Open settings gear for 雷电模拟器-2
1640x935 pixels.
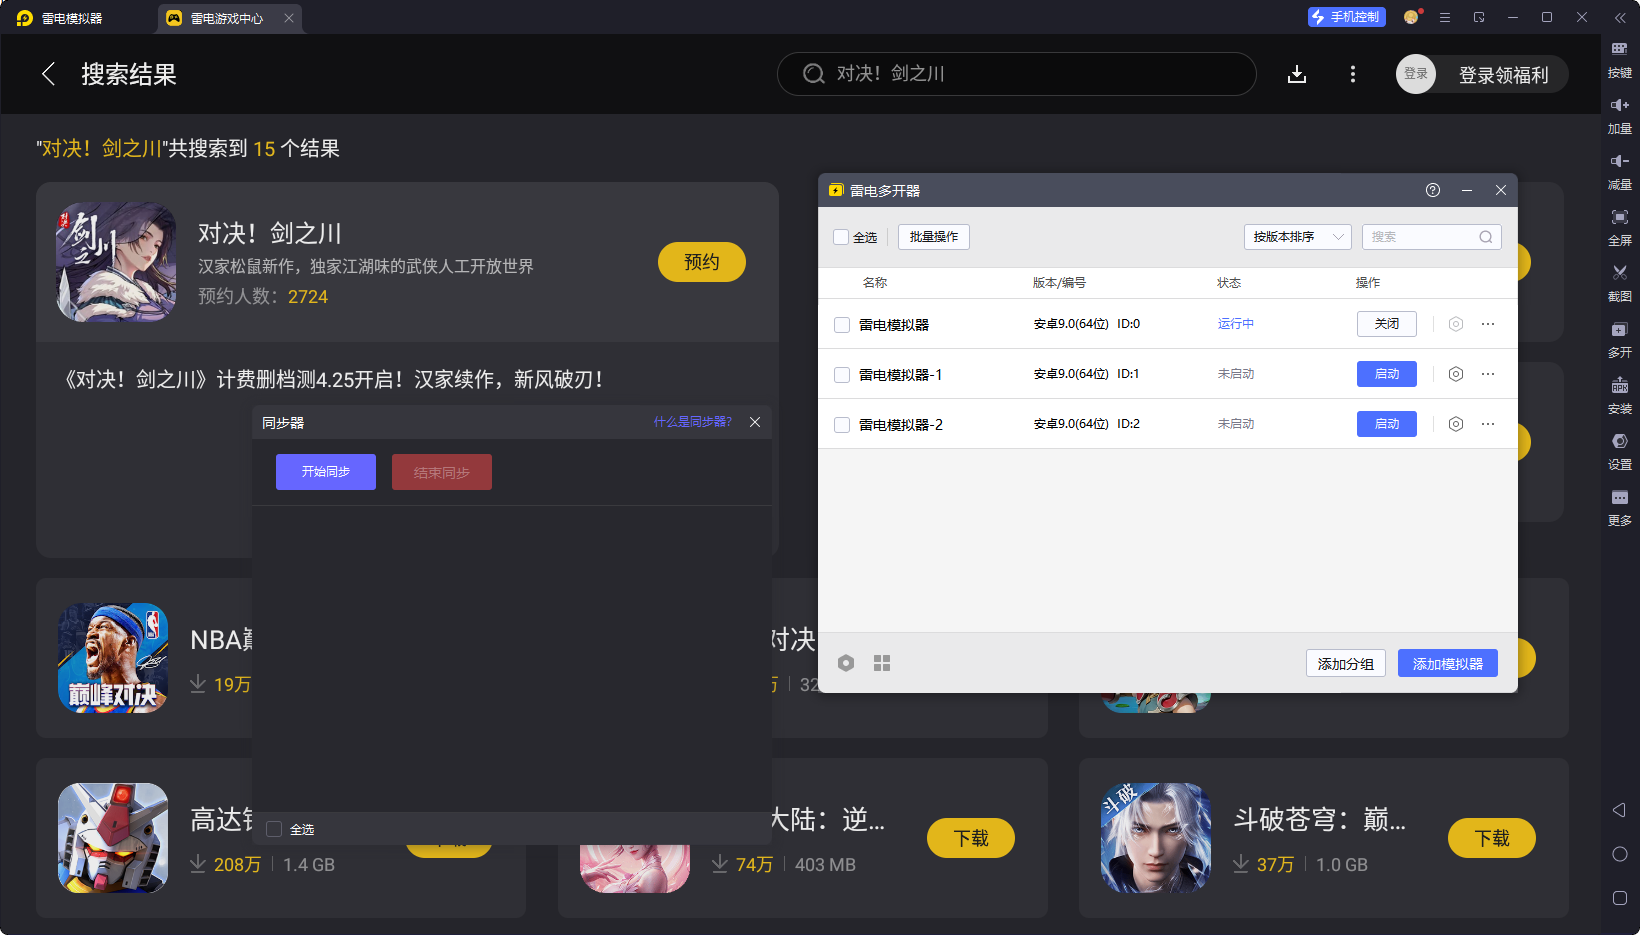pyautogui.click(x=1456, y=424)
